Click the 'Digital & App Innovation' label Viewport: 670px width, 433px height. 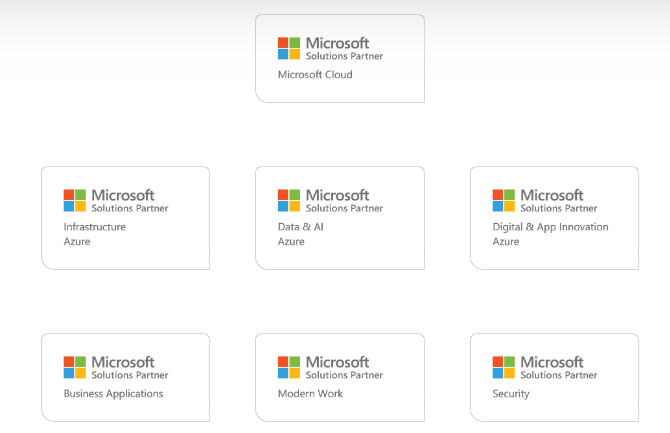[x=550, y=227]
